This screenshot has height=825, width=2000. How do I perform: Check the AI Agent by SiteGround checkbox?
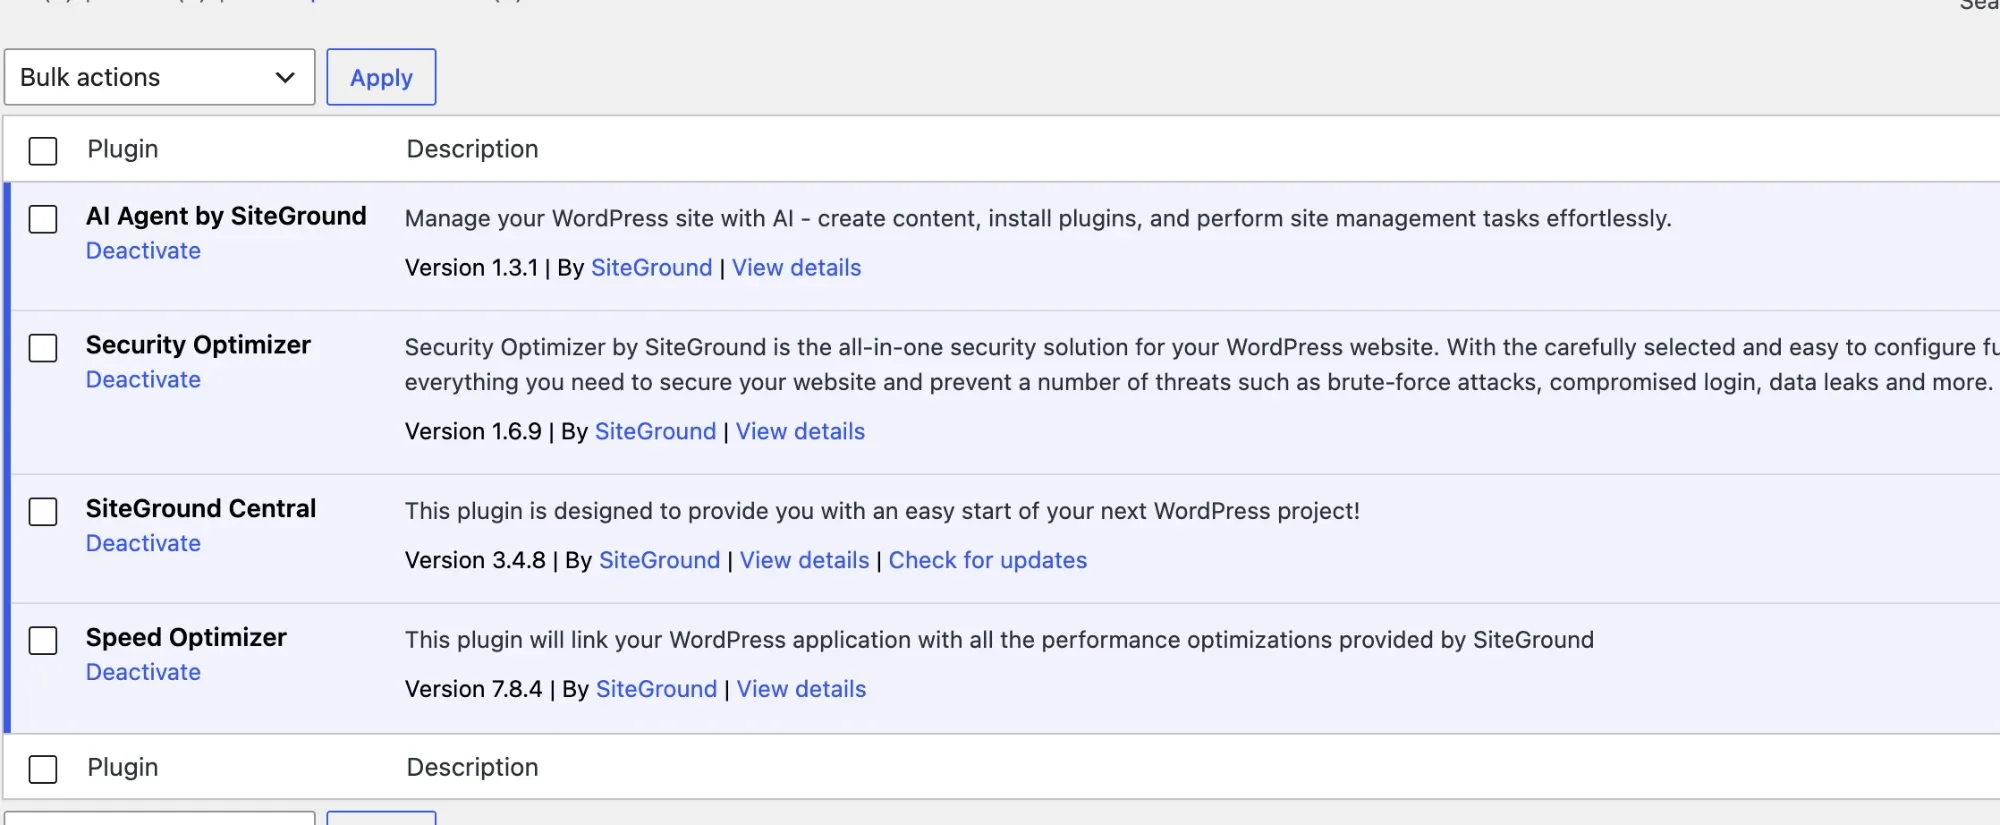[43, 219]
